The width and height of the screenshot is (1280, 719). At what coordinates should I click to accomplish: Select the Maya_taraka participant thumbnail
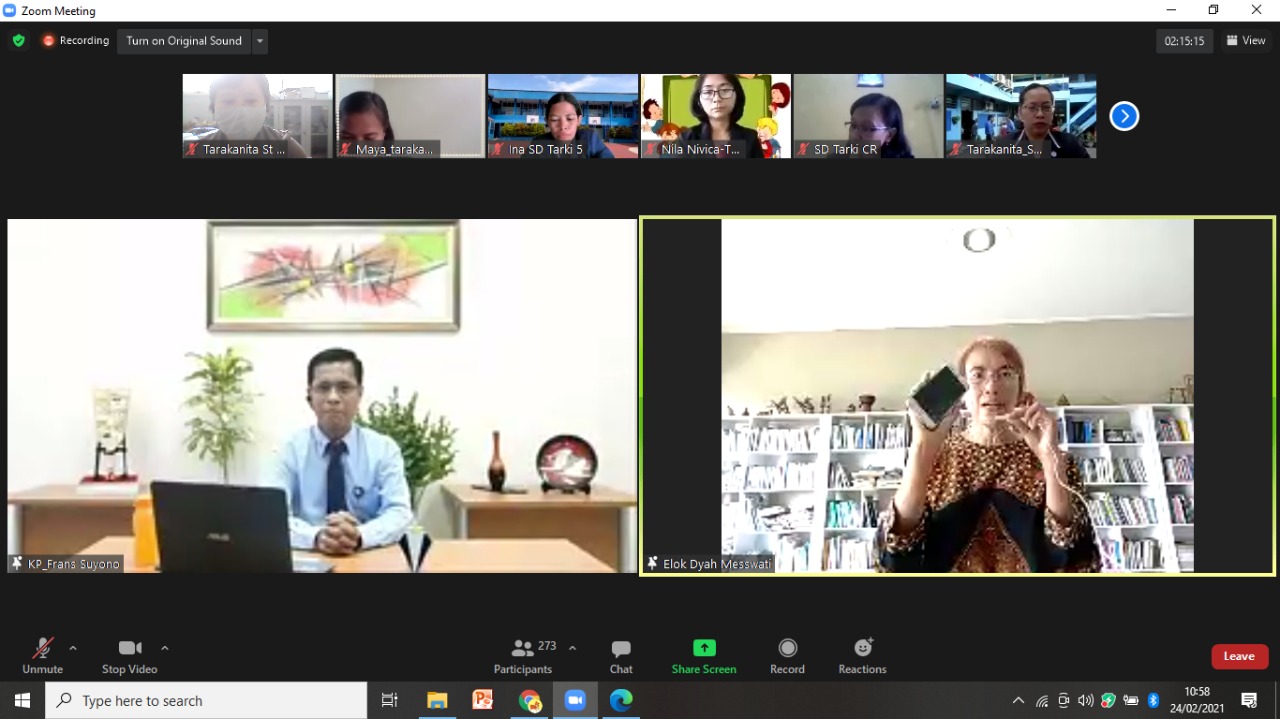point(410,116)
